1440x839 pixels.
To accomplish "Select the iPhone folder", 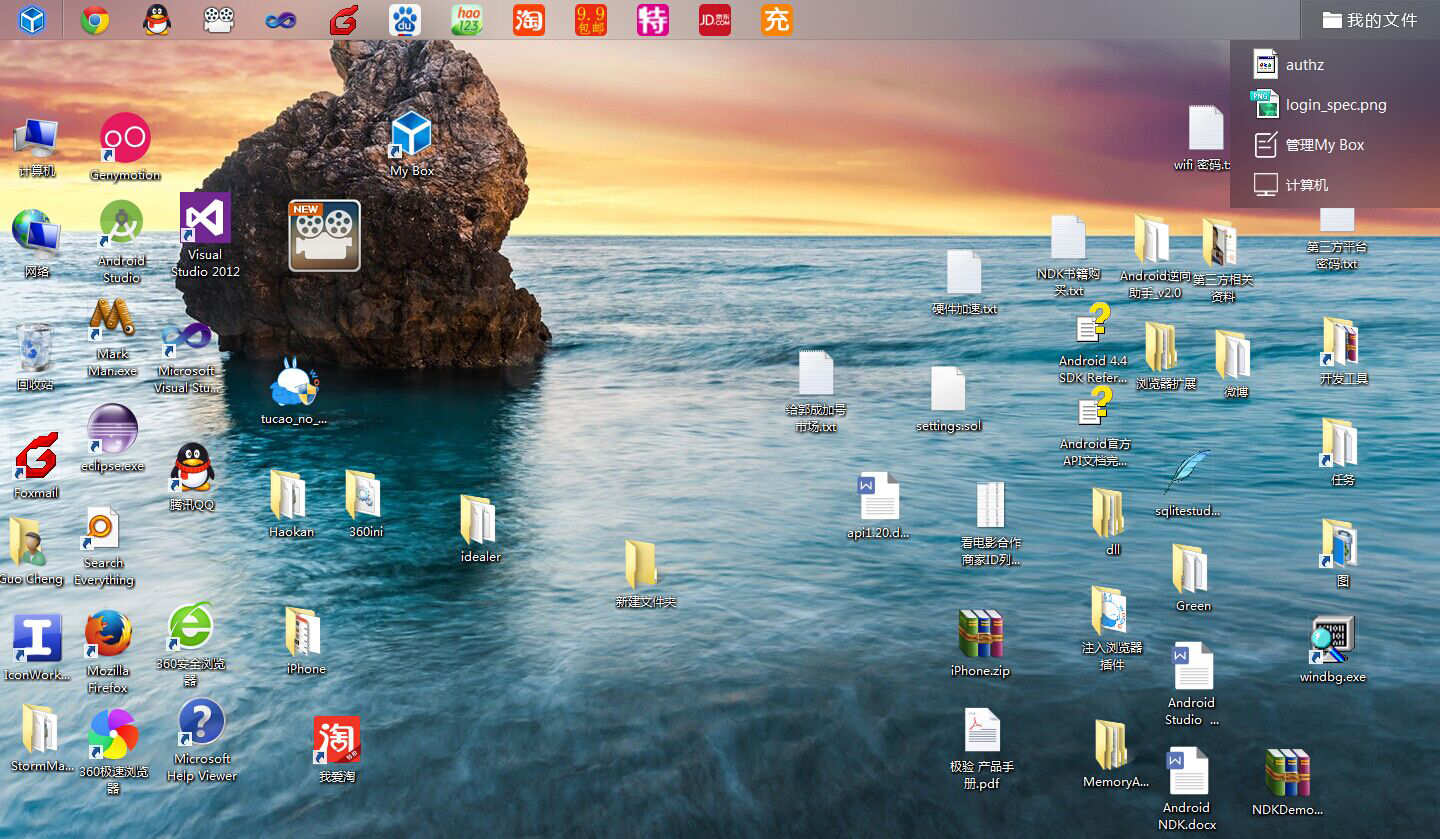I will tap(306, 641).
